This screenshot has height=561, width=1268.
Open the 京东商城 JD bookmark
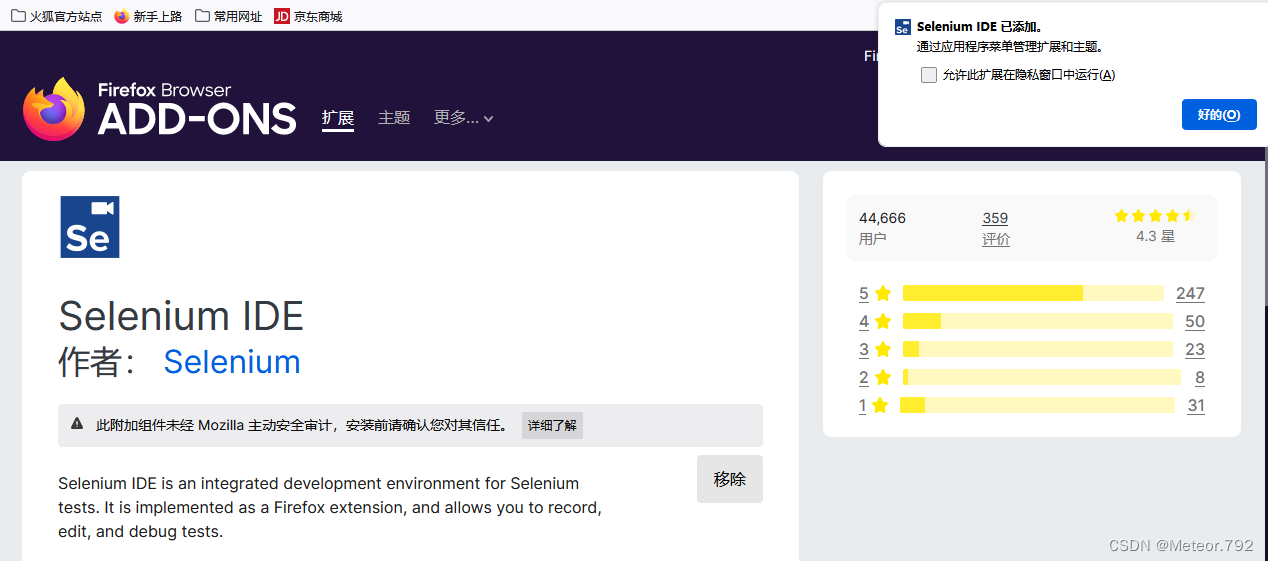click(x=308, y=16)
